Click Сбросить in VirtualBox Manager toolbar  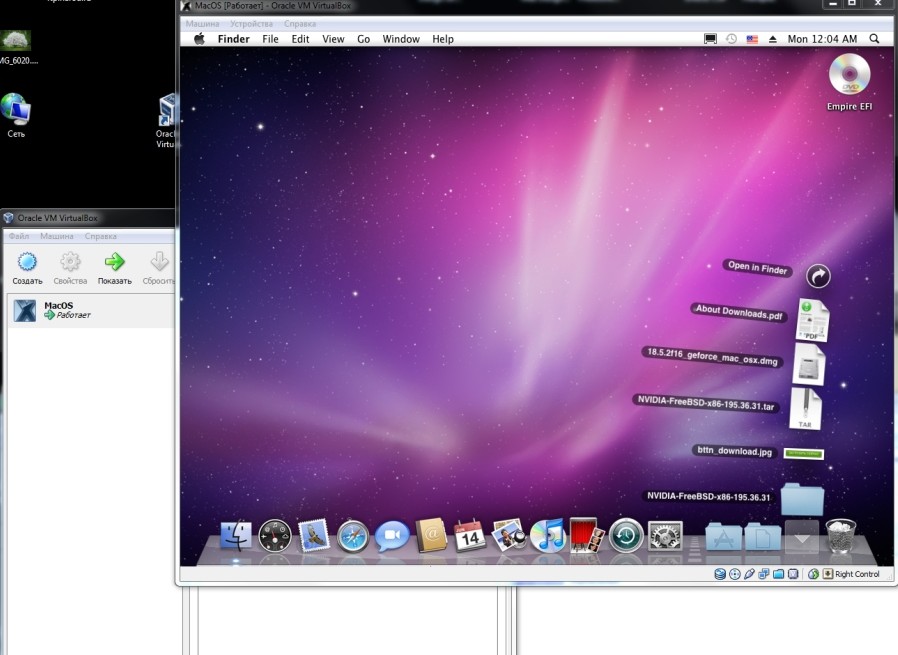(158, 268)
